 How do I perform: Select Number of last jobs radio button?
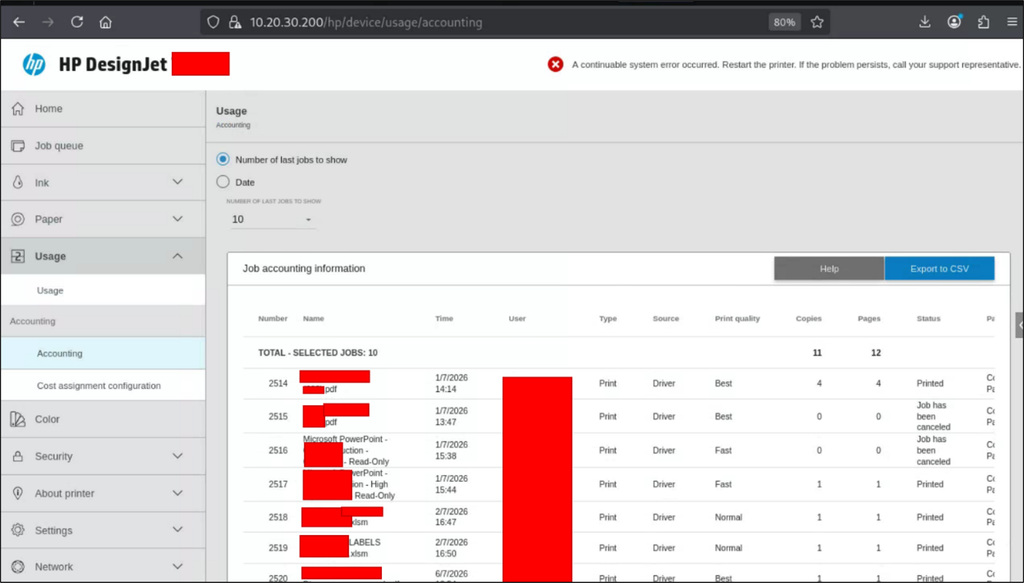pyautogui.click(x=223, y=159)
